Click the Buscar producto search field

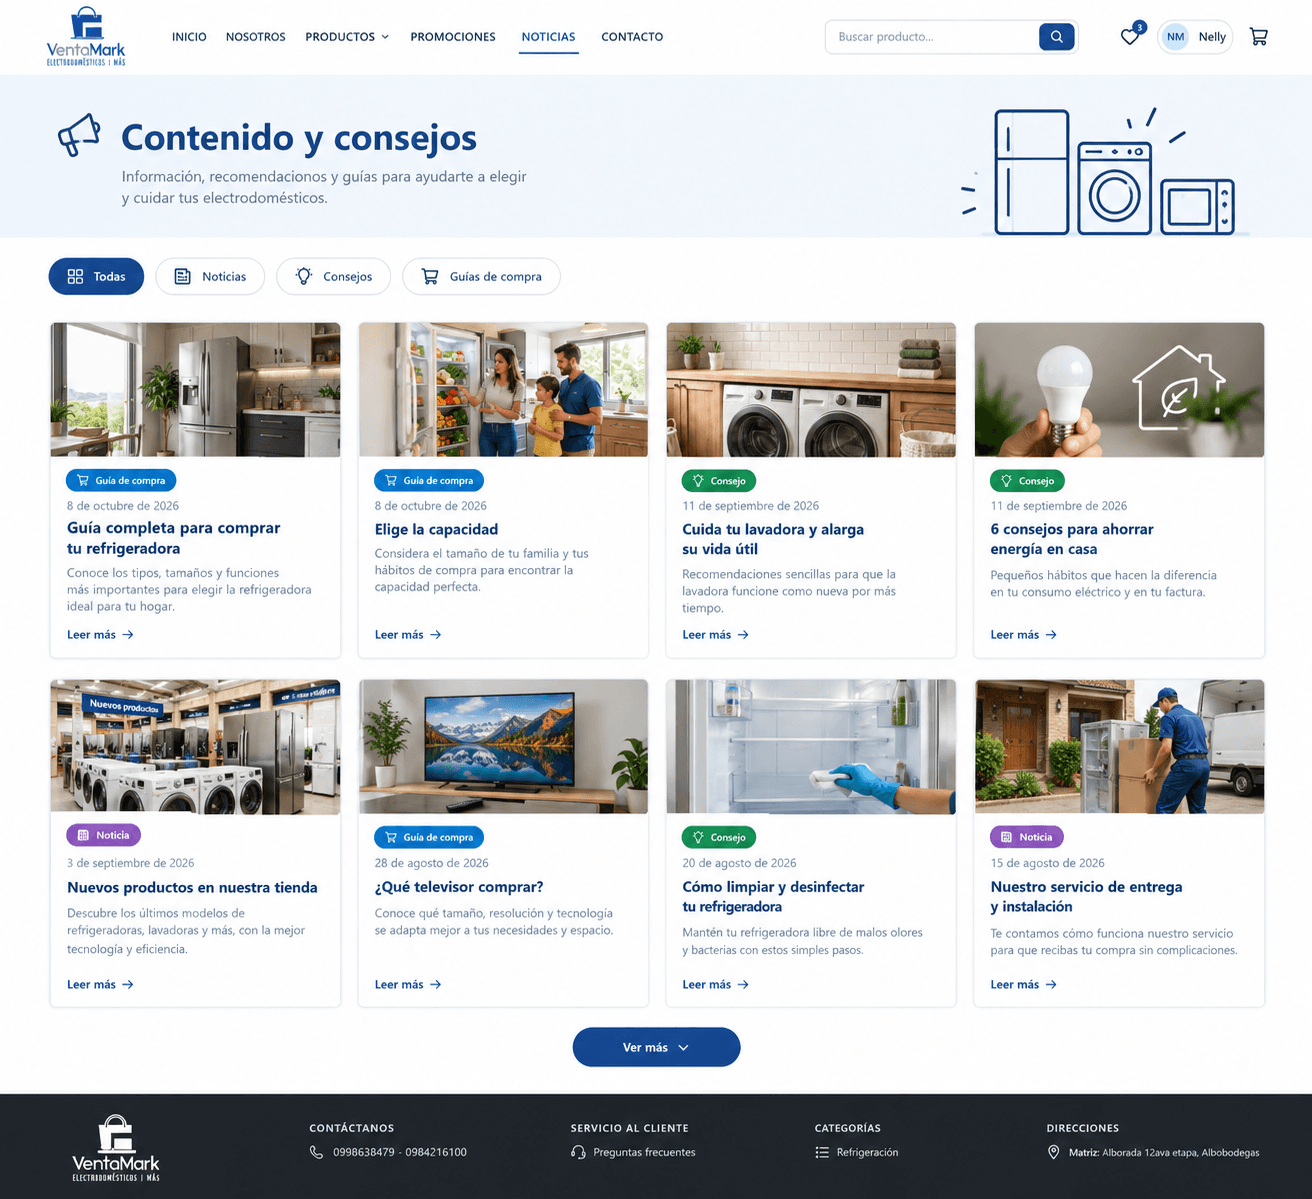tap(932, 37)
